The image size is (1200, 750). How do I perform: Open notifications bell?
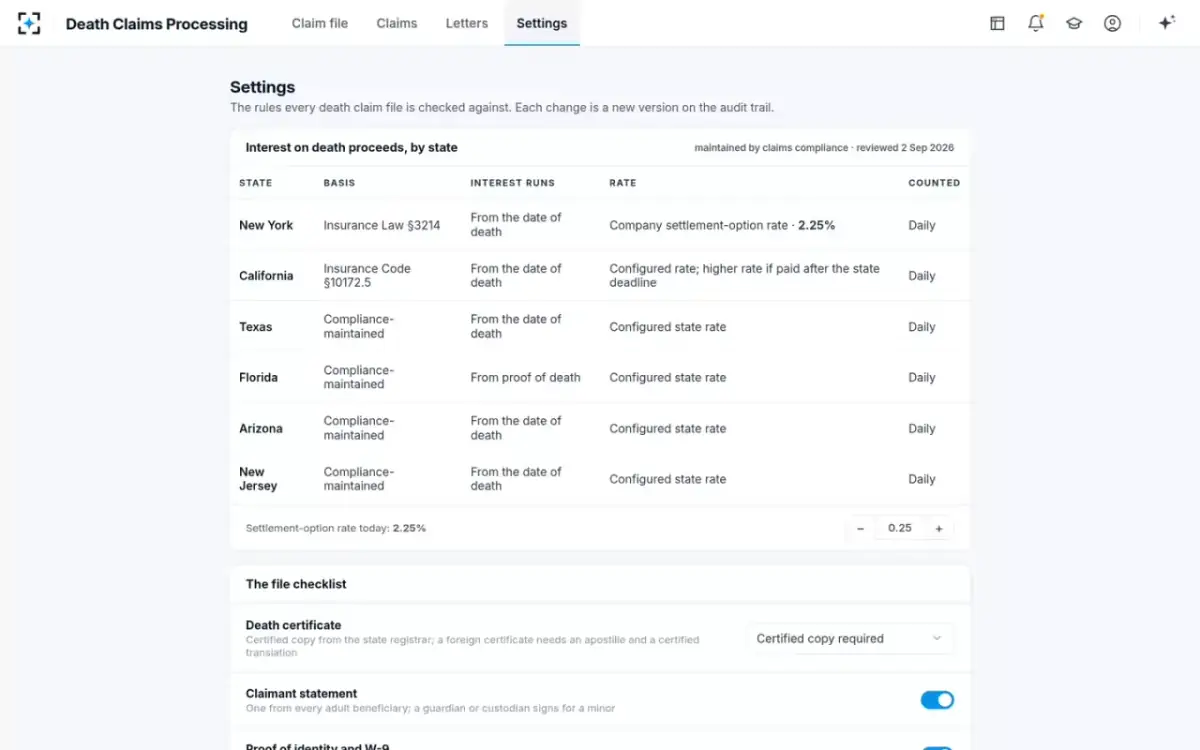coord(1036,23)
